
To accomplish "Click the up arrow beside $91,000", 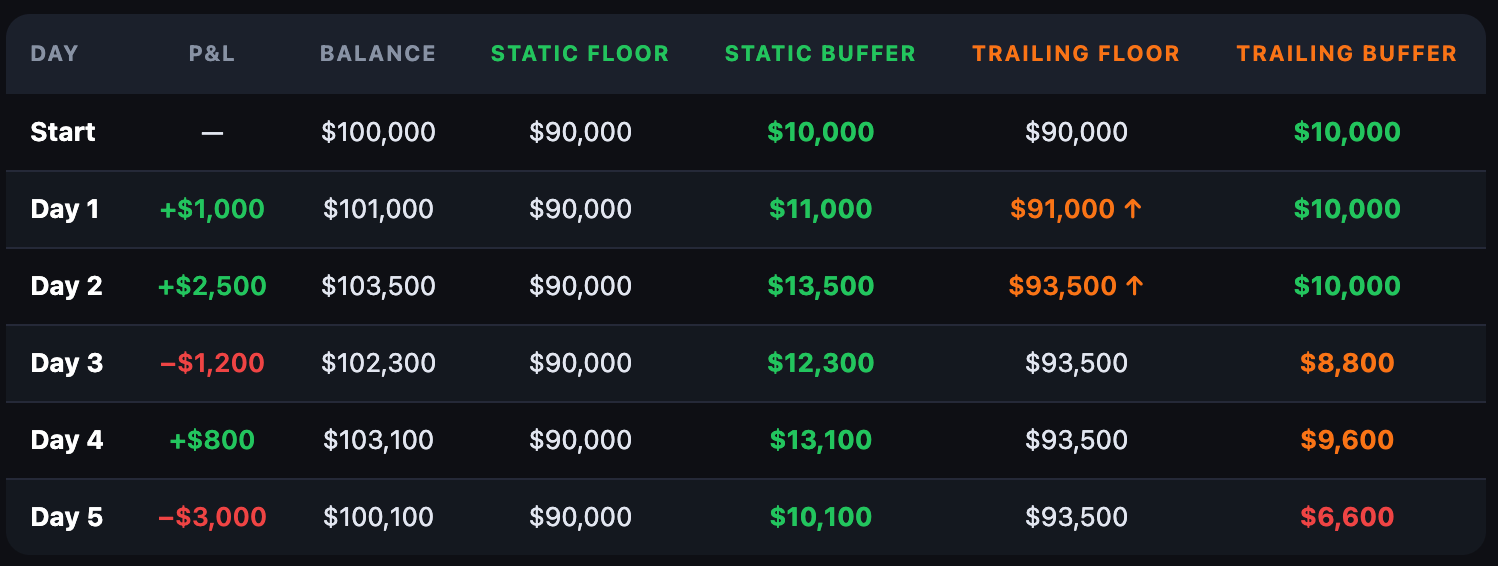I will (x=1133, y=209).
